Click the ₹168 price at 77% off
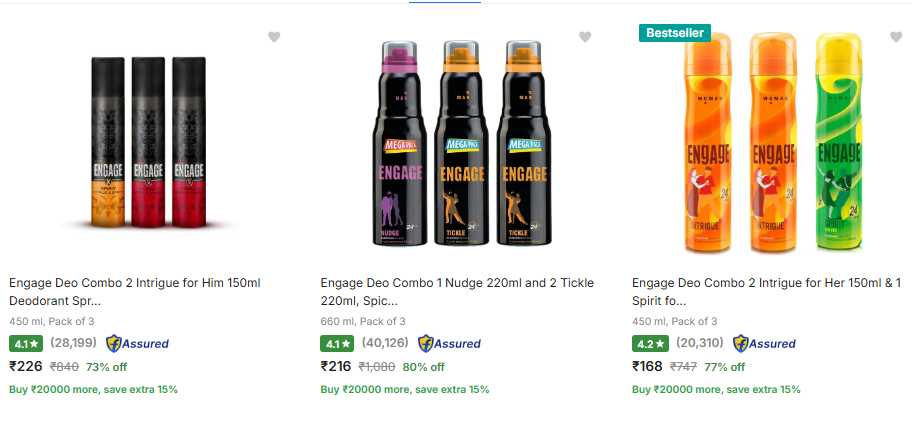Viewport: 912px width, 422px height. point(648,366)
